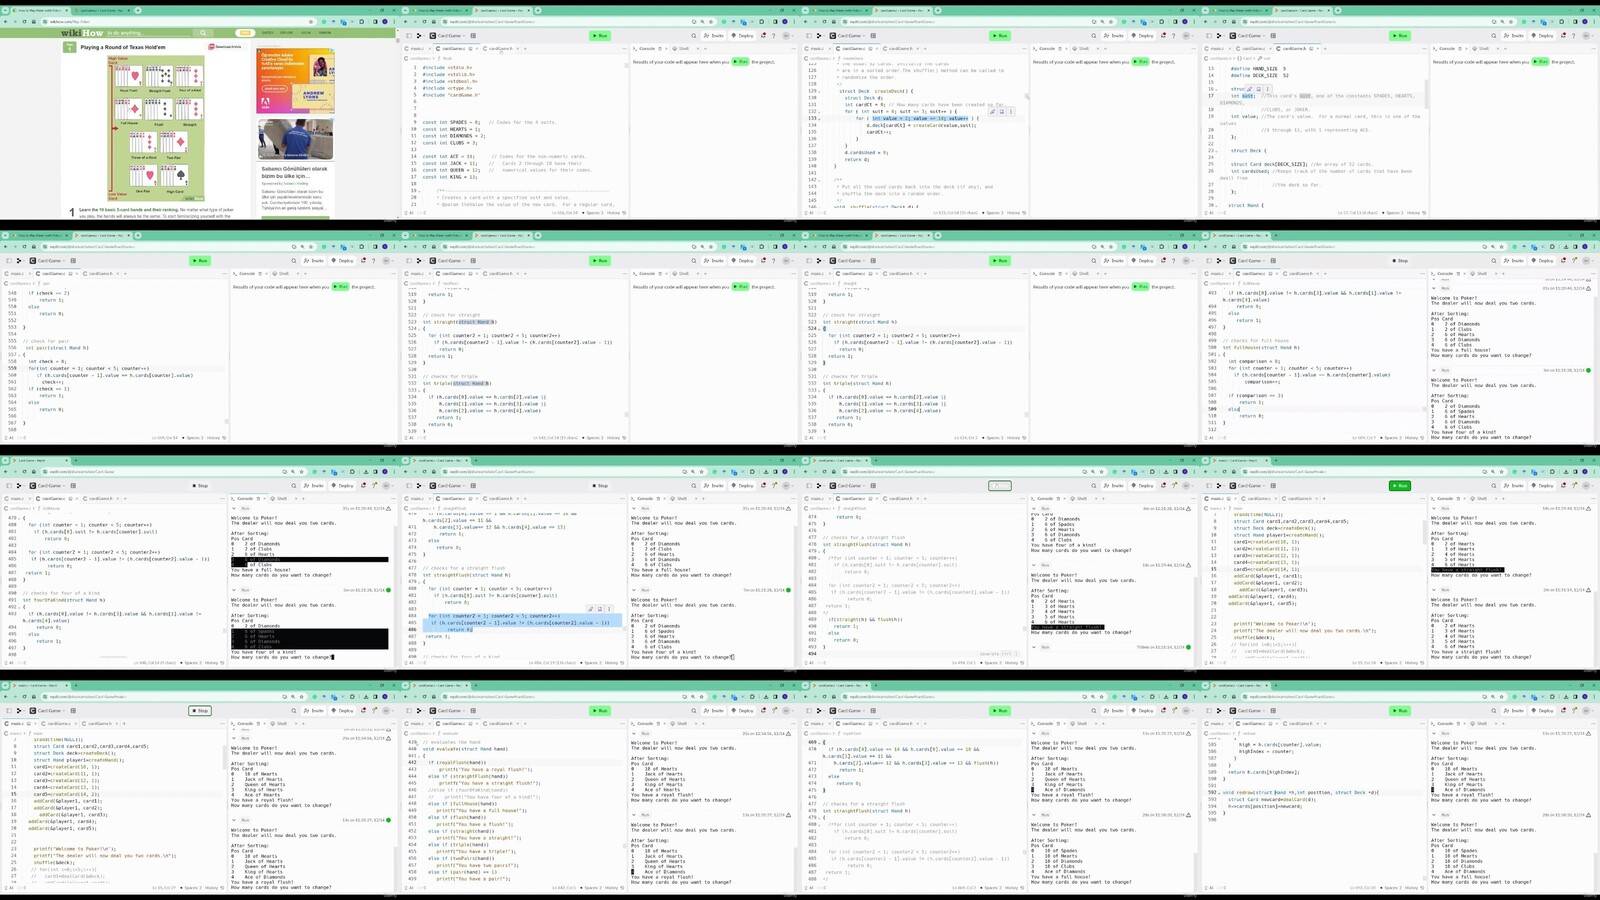
Task: Select the Shell tab in the #include frame
Action: pyautogui.click(x=681, y=48)
